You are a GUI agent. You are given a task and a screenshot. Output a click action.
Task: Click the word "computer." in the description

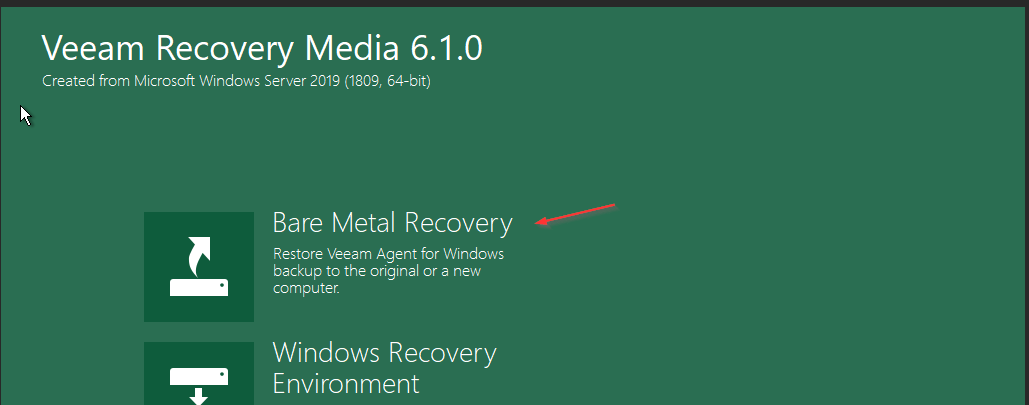point(306,288)
